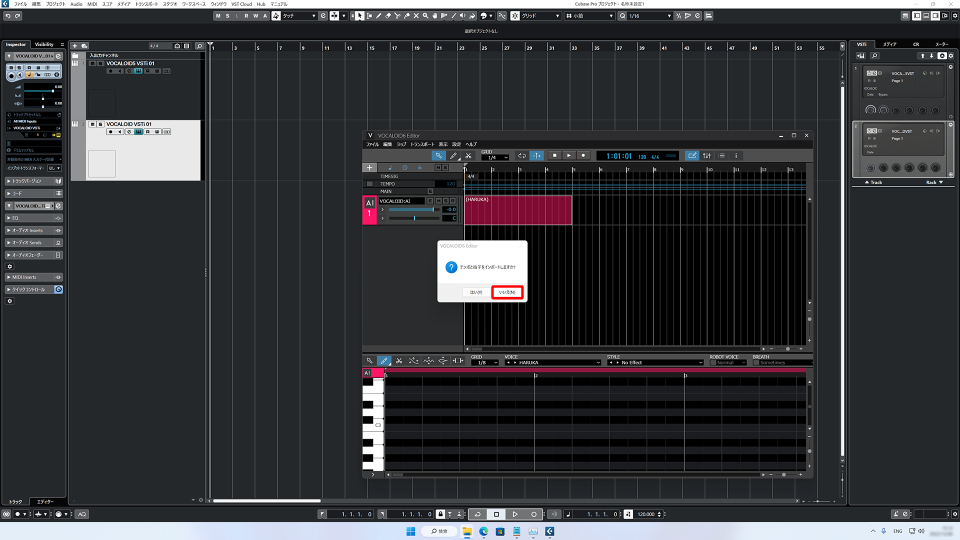Click the いいえ button in the import dialog
Viewport: 960px width, 540px height.
click(x=509, y=292)
